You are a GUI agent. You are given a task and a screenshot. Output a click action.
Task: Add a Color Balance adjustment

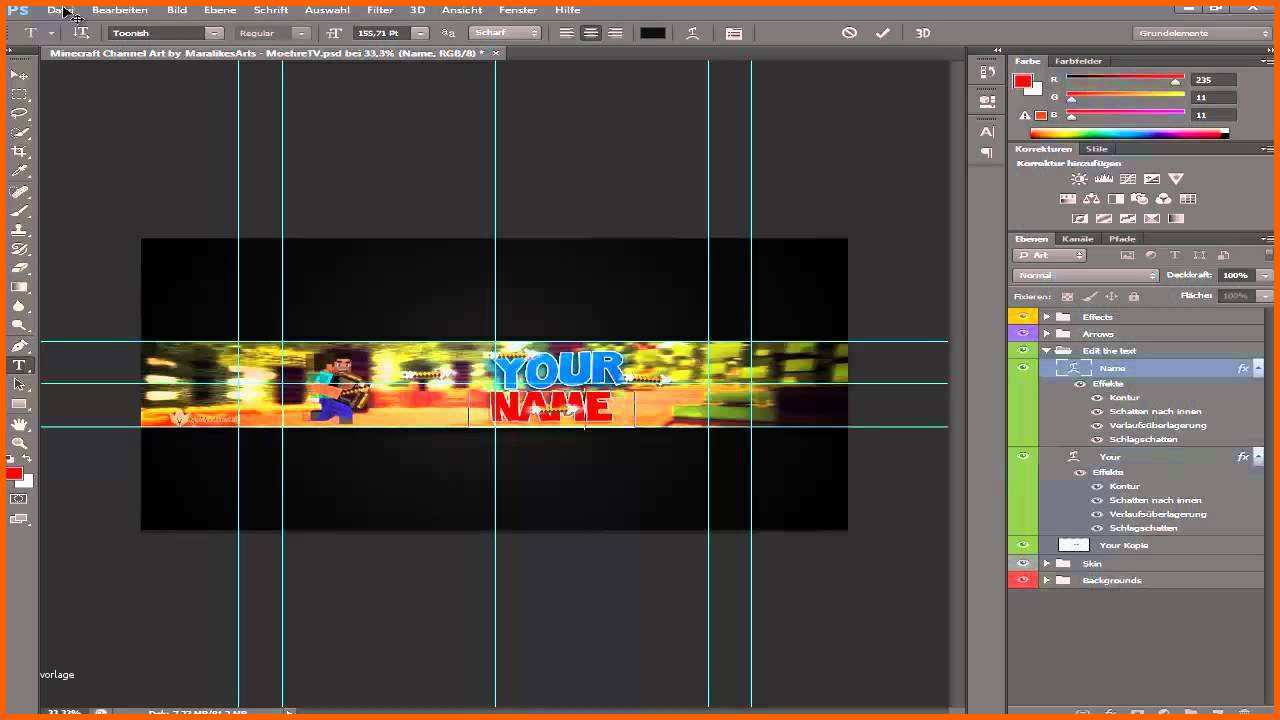point(1091,199)
